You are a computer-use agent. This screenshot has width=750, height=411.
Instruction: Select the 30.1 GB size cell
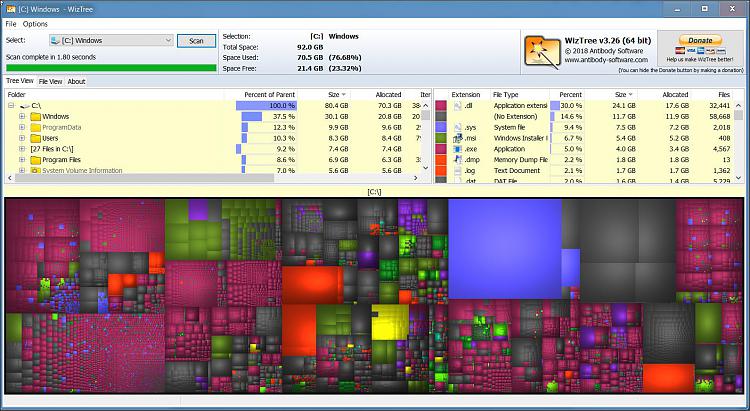pyautogui.click(x=338, y=116)
